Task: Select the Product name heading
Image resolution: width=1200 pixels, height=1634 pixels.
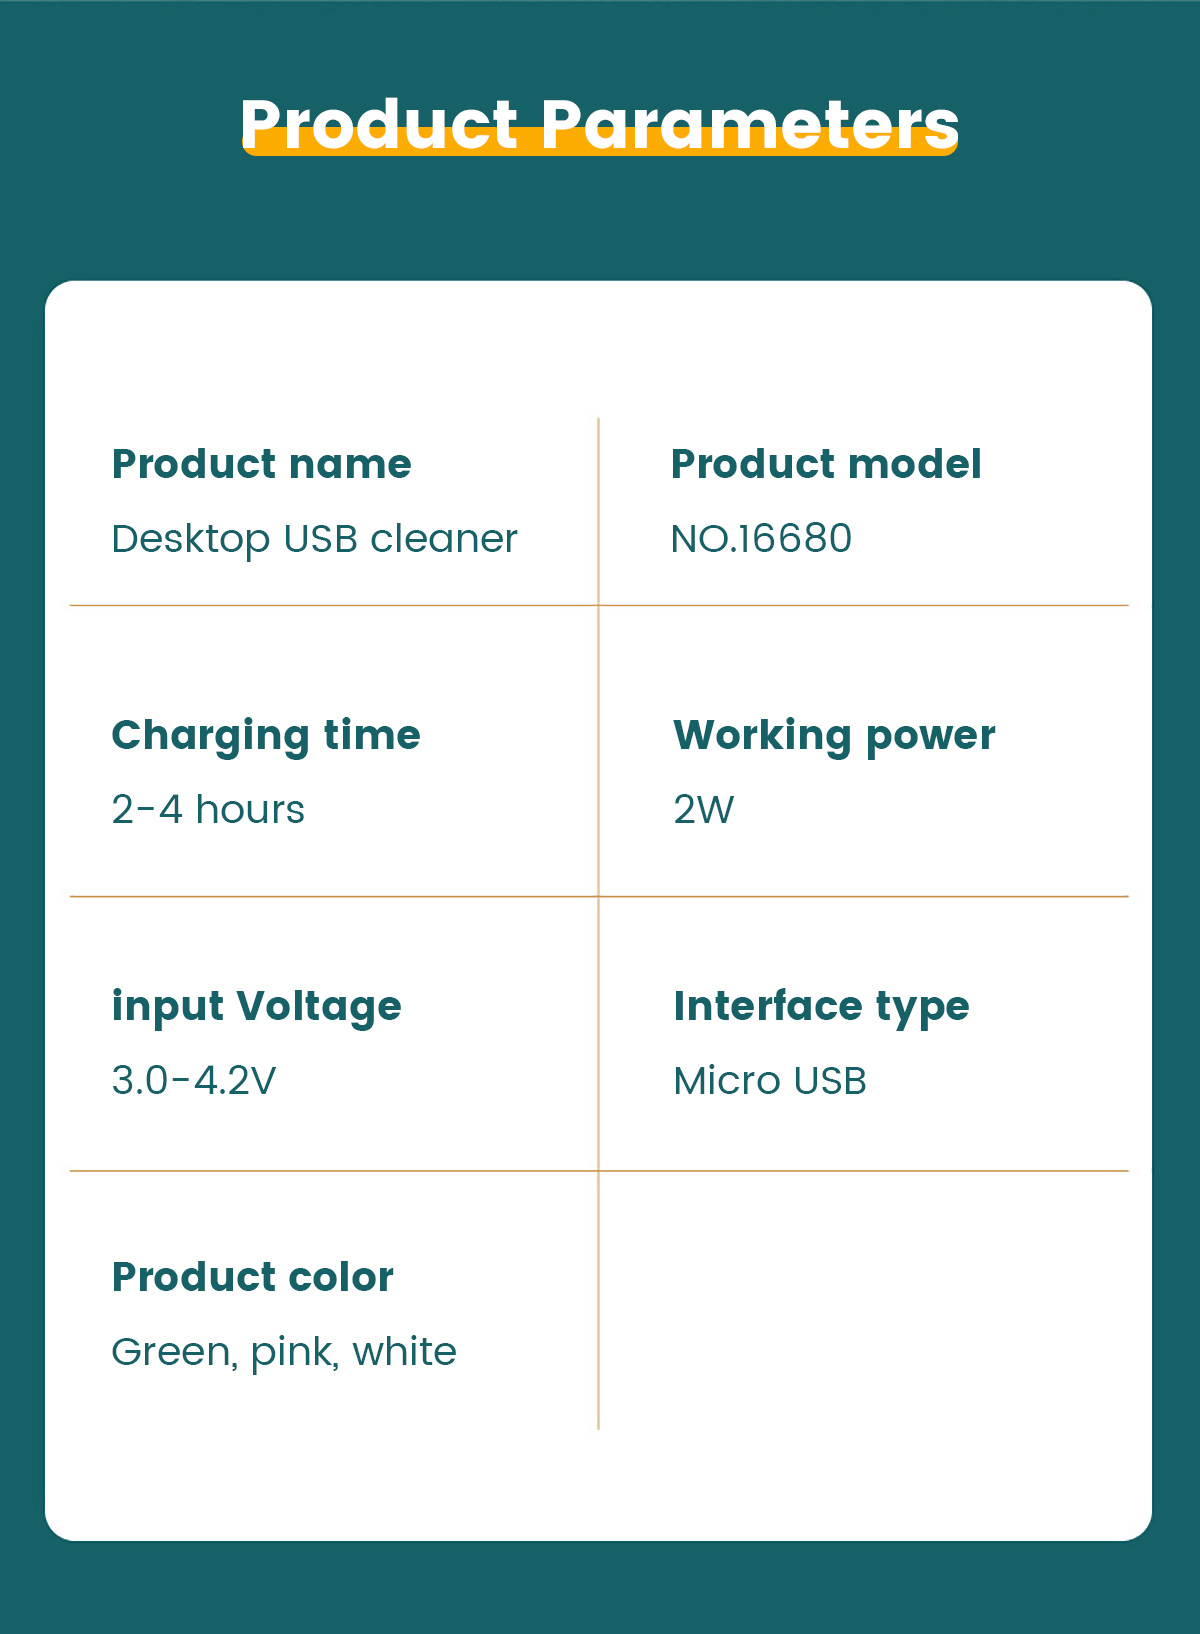Action: [x=261, y=464]
